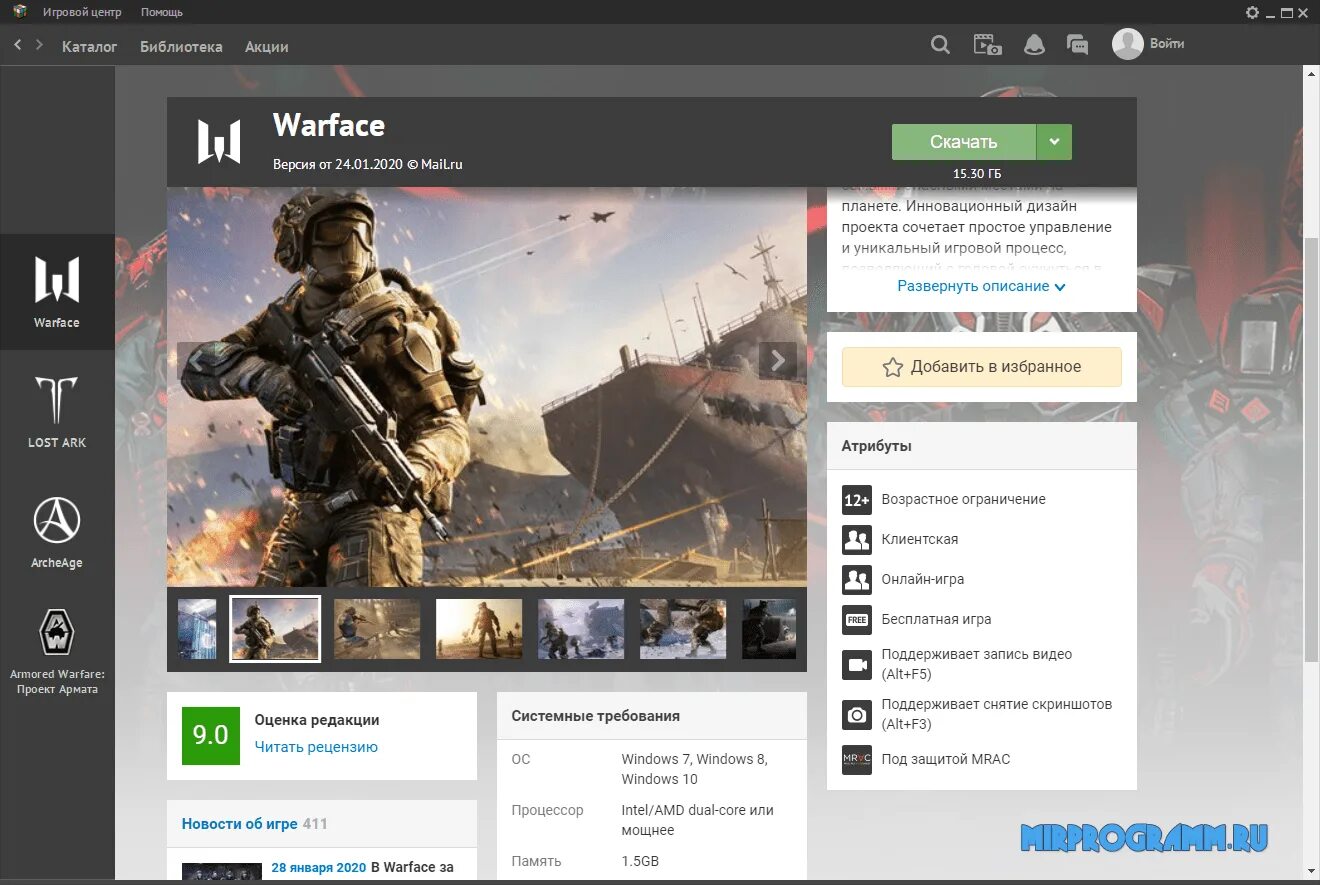Open the video recordings icon
The width and height of the screenshot is (1320, 885).
pos(987,45)
